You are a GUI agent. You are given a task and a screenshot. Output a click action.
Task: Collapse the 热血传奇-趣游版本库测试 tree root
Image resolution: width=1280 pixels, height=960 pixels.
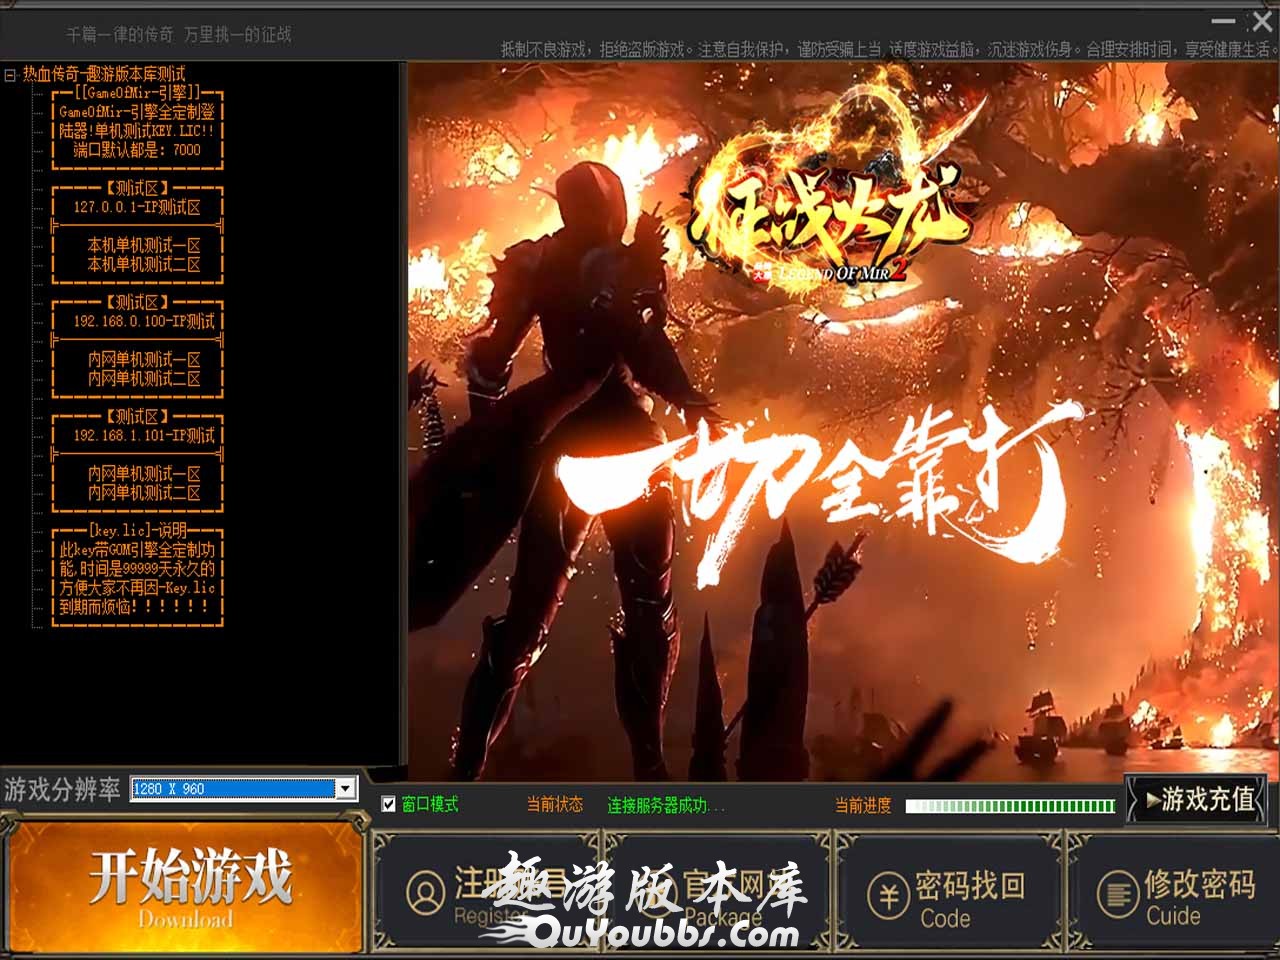tap(10, 74)
